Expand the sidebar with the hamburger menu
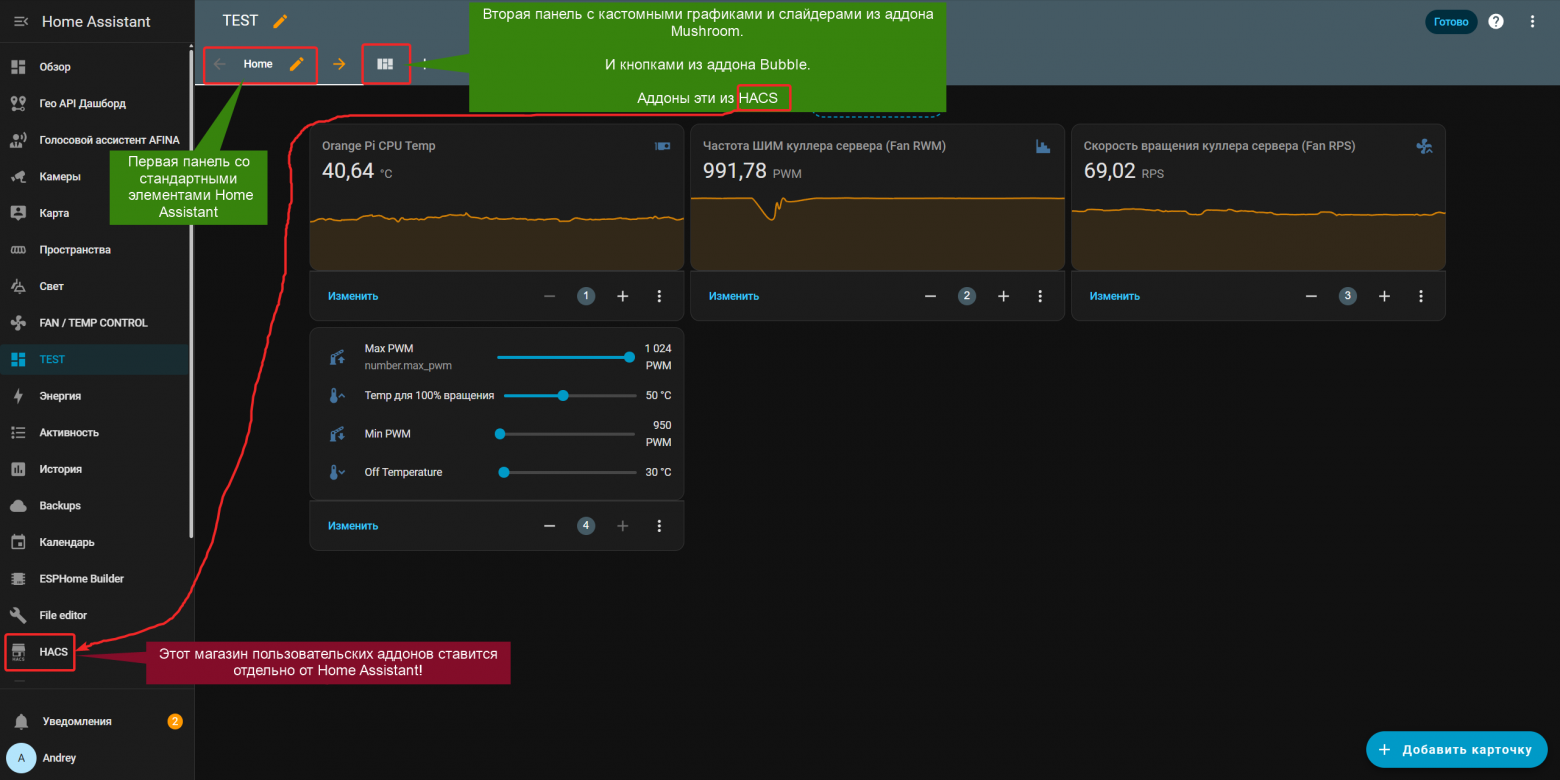Screen dimensions: 1560x780 (20, 20)
